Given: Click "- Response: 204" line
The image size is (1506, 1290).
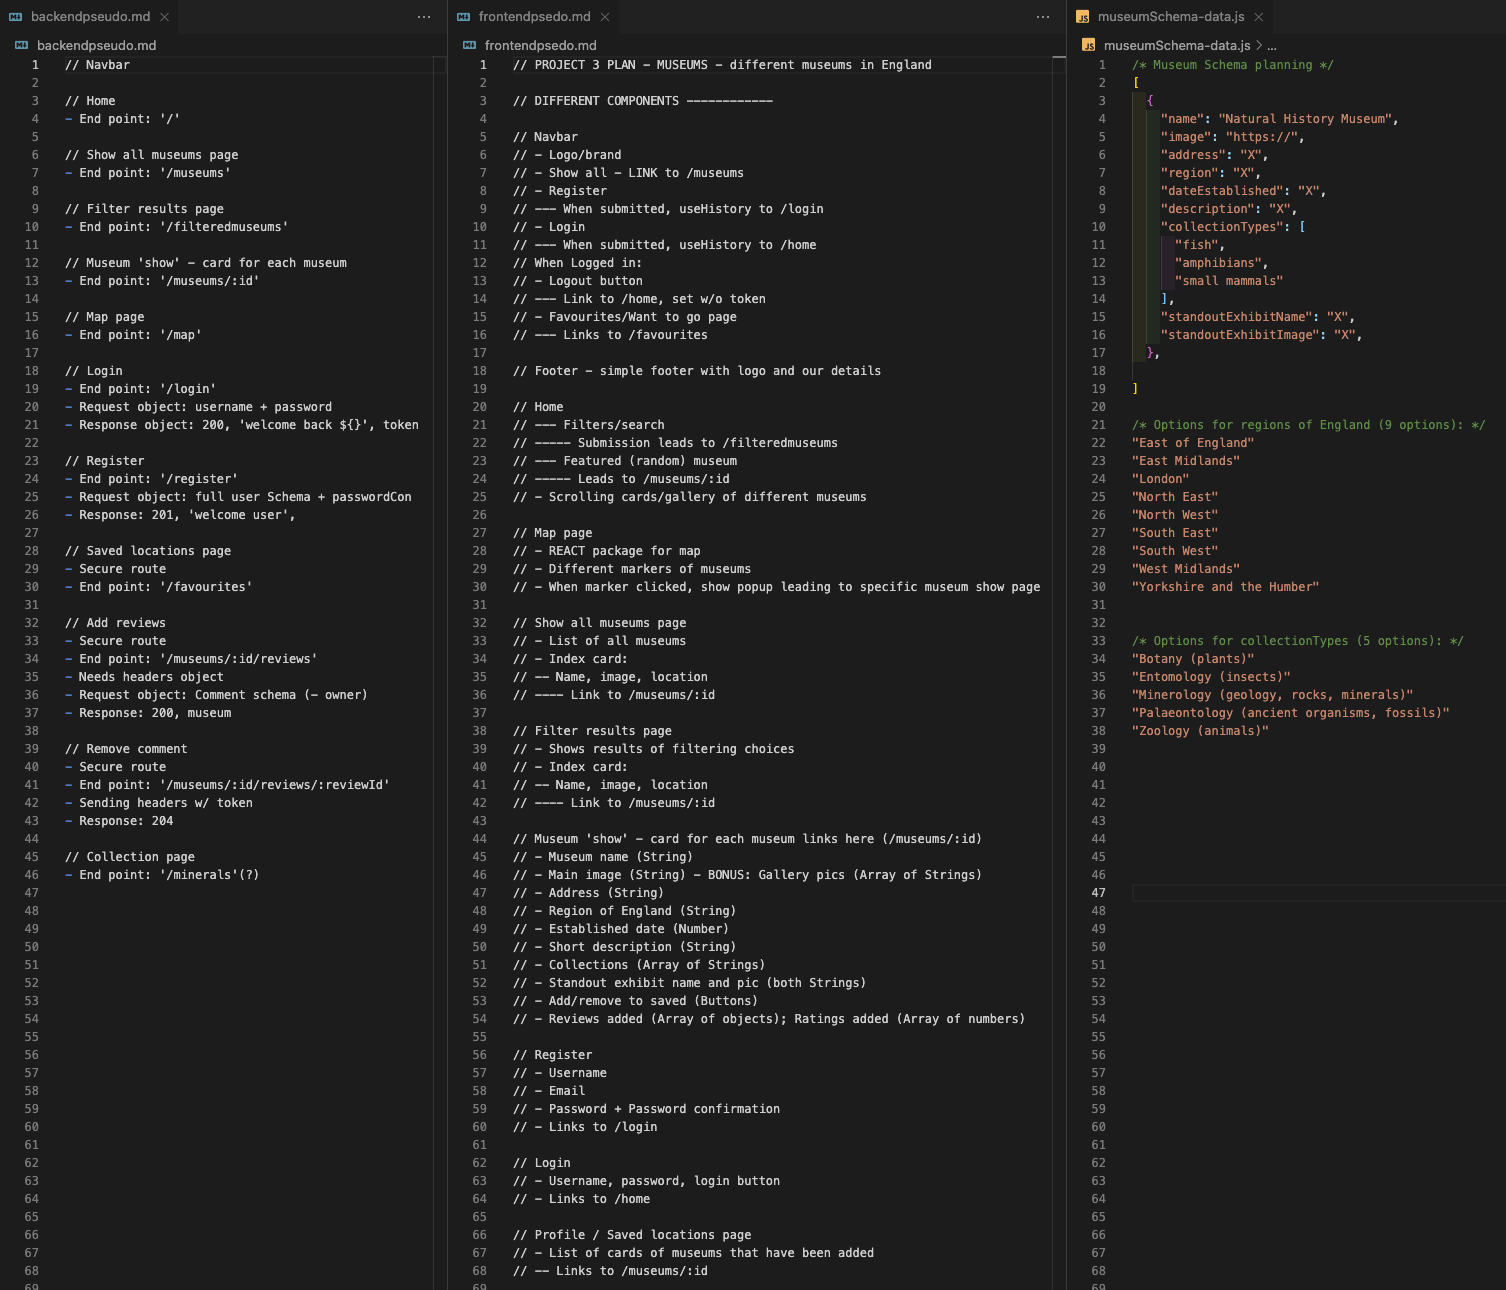Looking at the screenshot, I should point(119,821).
